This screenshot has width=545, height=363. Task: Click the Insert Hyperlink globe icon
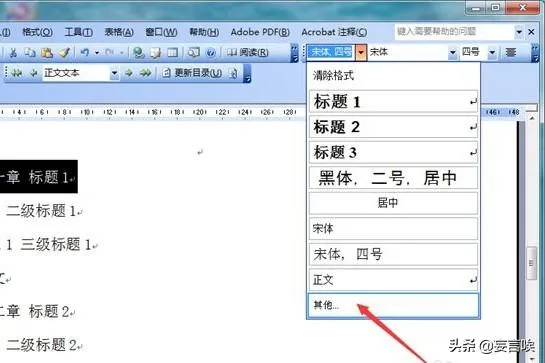139,53
